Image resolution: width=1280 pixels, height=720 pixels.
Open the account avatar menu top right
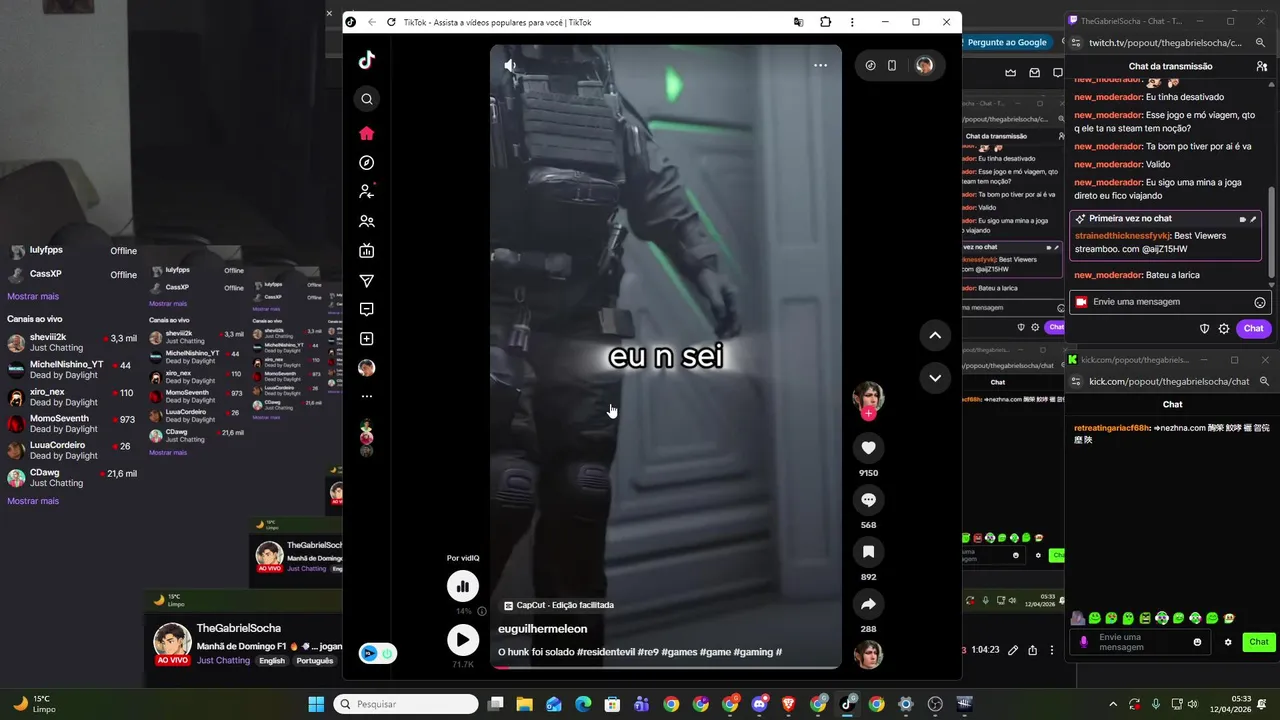click(924, 65)
